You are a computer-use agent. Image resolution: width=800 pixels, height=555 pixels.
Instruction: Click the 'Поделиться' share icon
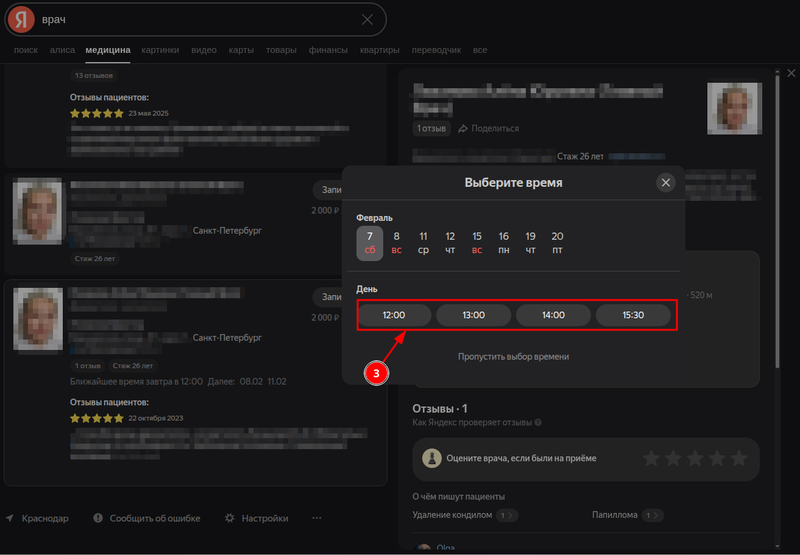[x=463, y=129]
